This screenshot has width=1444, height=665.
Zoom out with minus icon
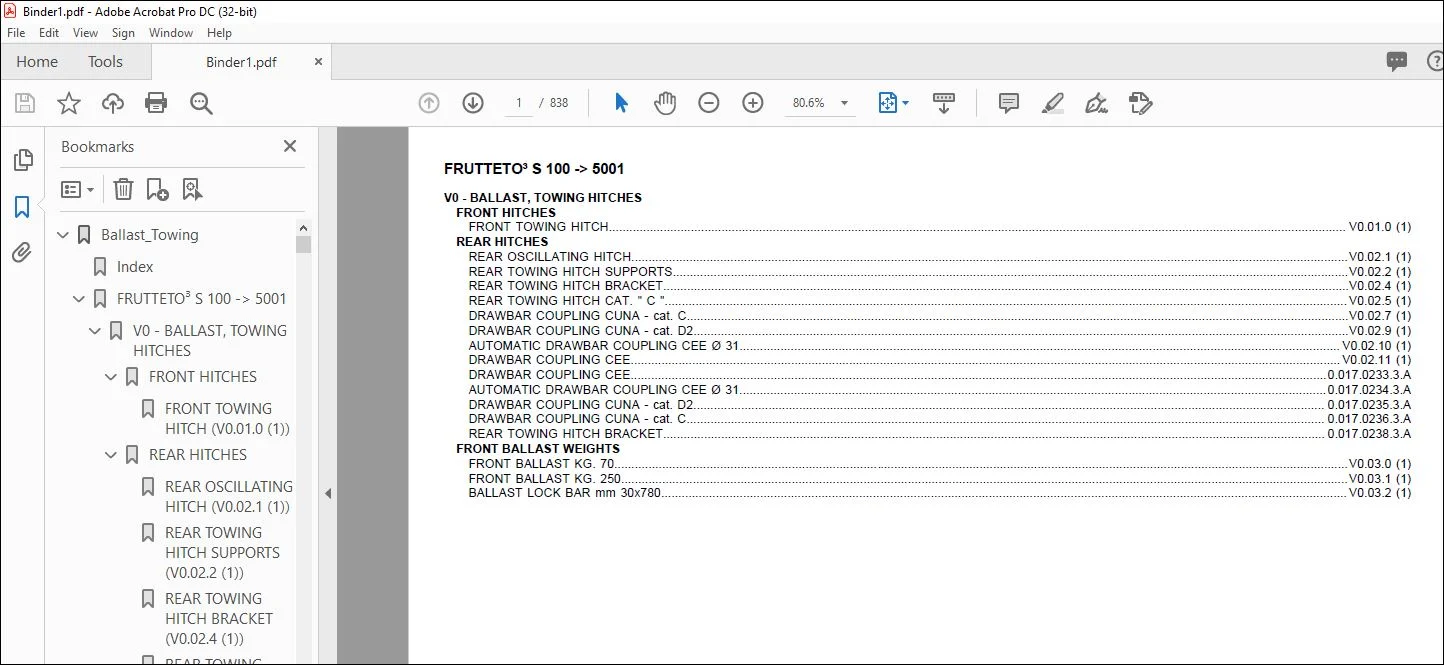click(709, 103)
